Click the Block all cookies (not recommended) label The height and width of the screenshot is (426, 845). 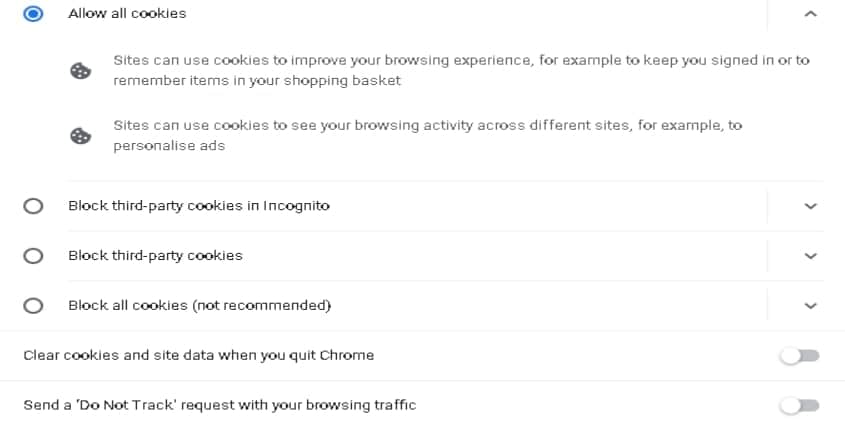coord(199,306)
